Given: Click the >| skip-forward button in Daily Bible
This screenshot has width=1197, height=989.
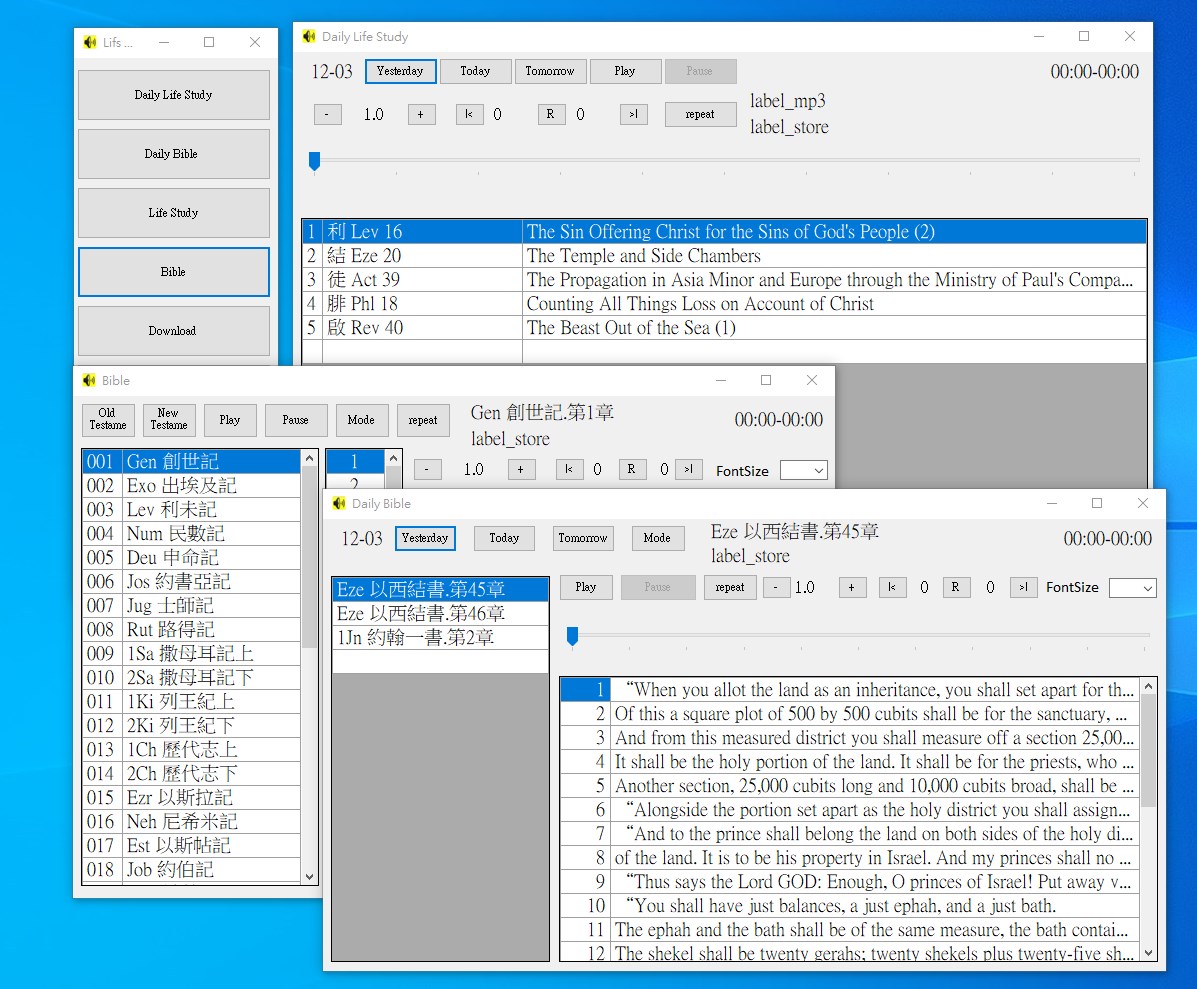Looking at the screenshot, I should tap(1024, 587).
